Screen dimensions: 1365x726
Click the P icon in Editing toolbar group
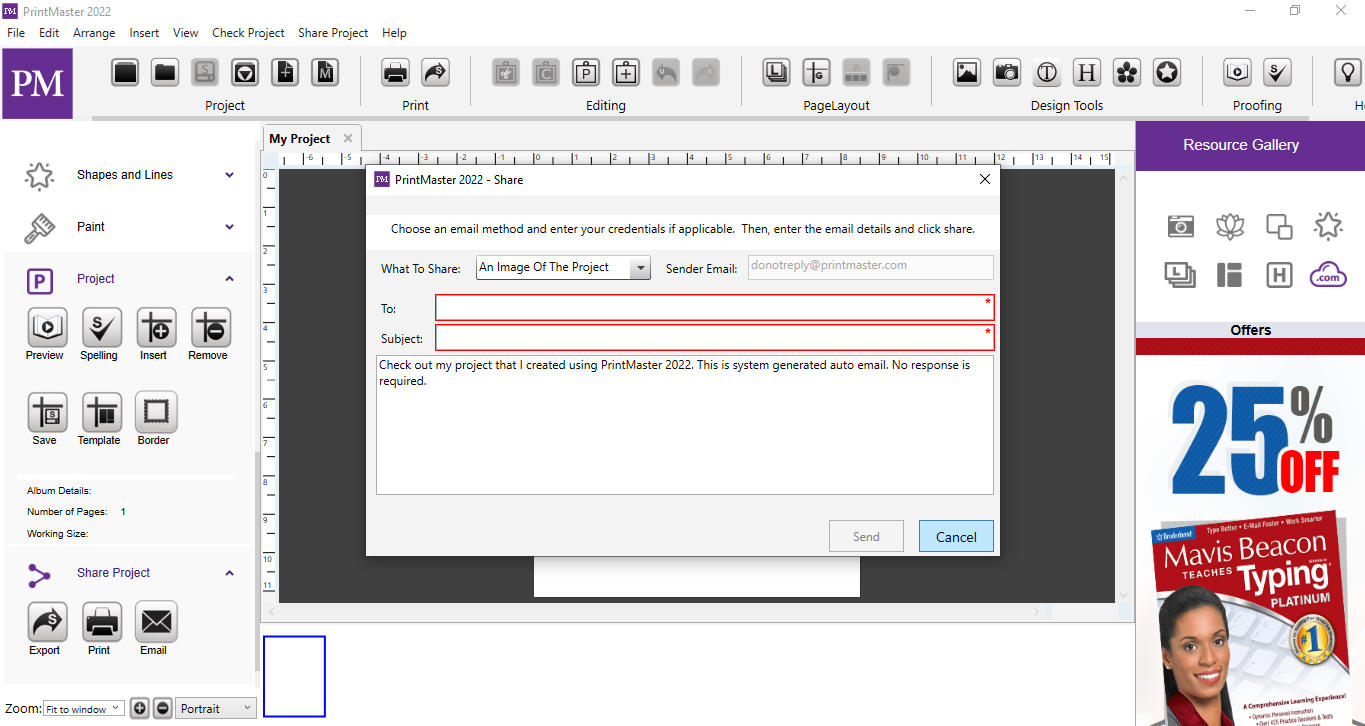[586, 72]
